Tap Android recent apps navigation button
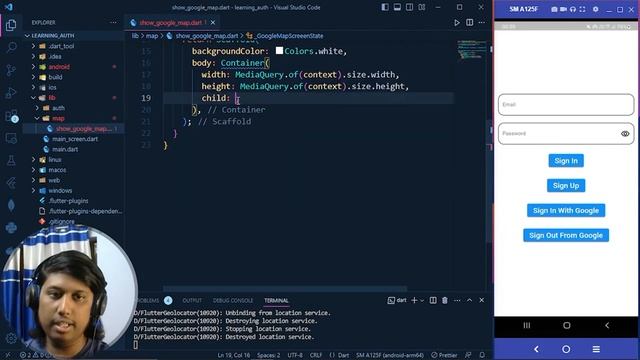 click(x=527, y=325)
